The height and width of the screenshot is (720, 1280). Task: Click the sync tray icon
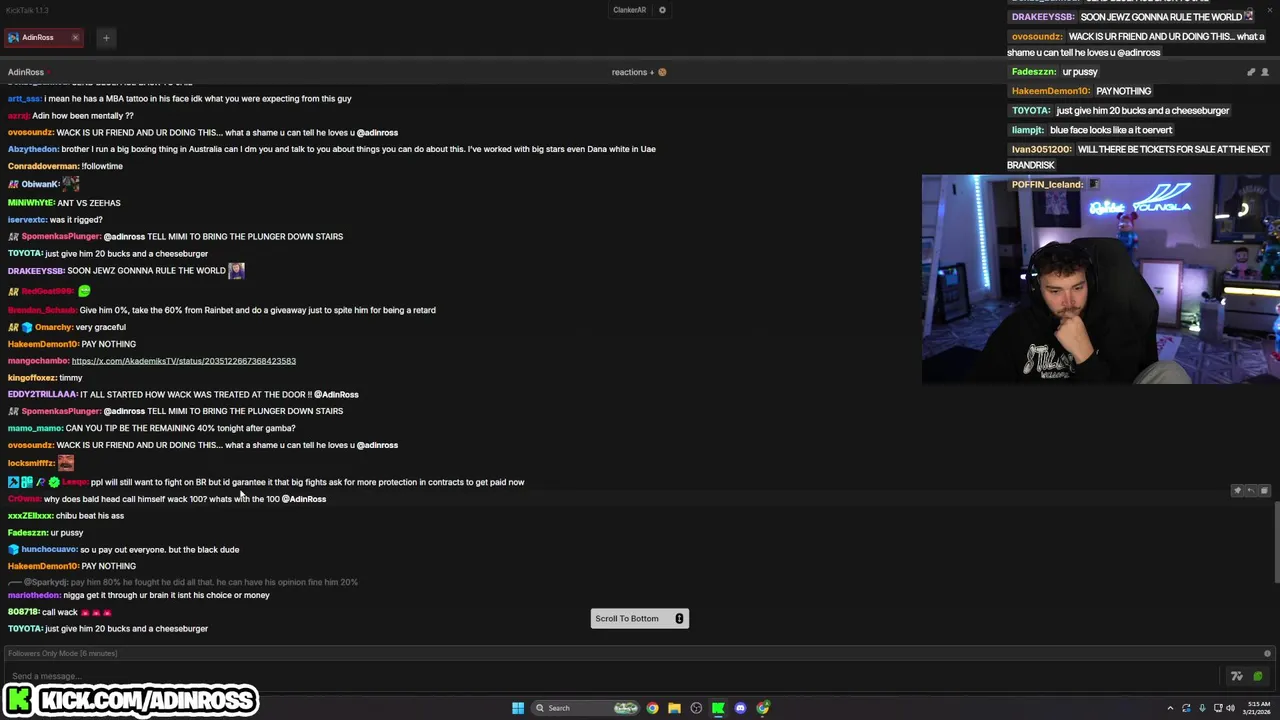point(1186,708)
